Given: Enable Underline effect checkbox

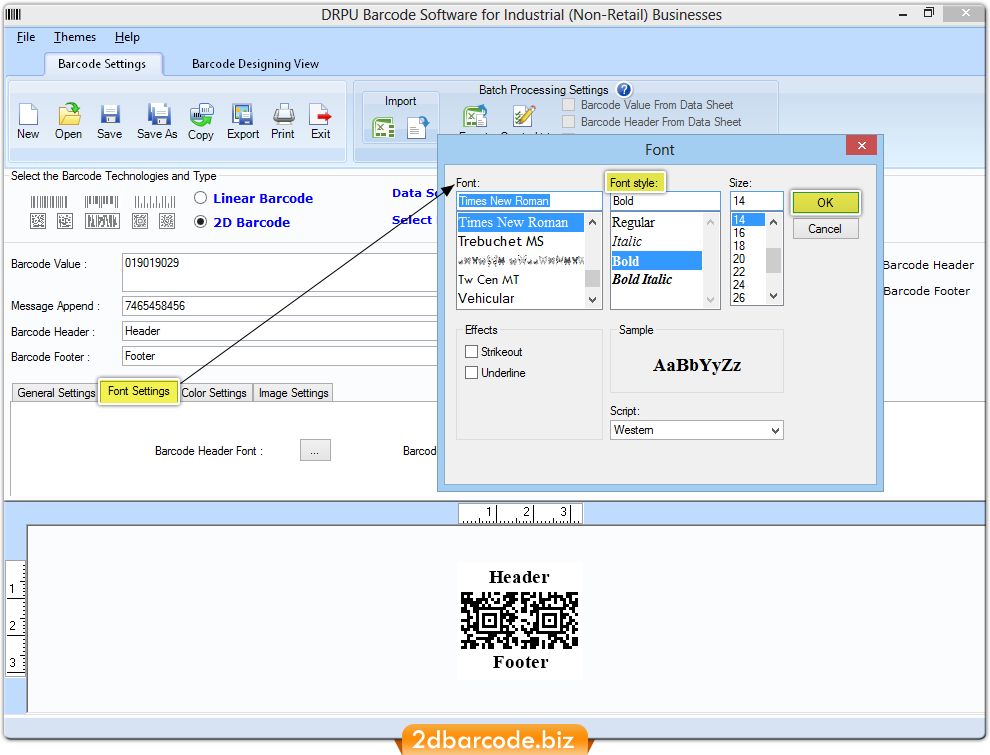Looking at the screenshot, I should pyautogui.click(x=472, y=373).
